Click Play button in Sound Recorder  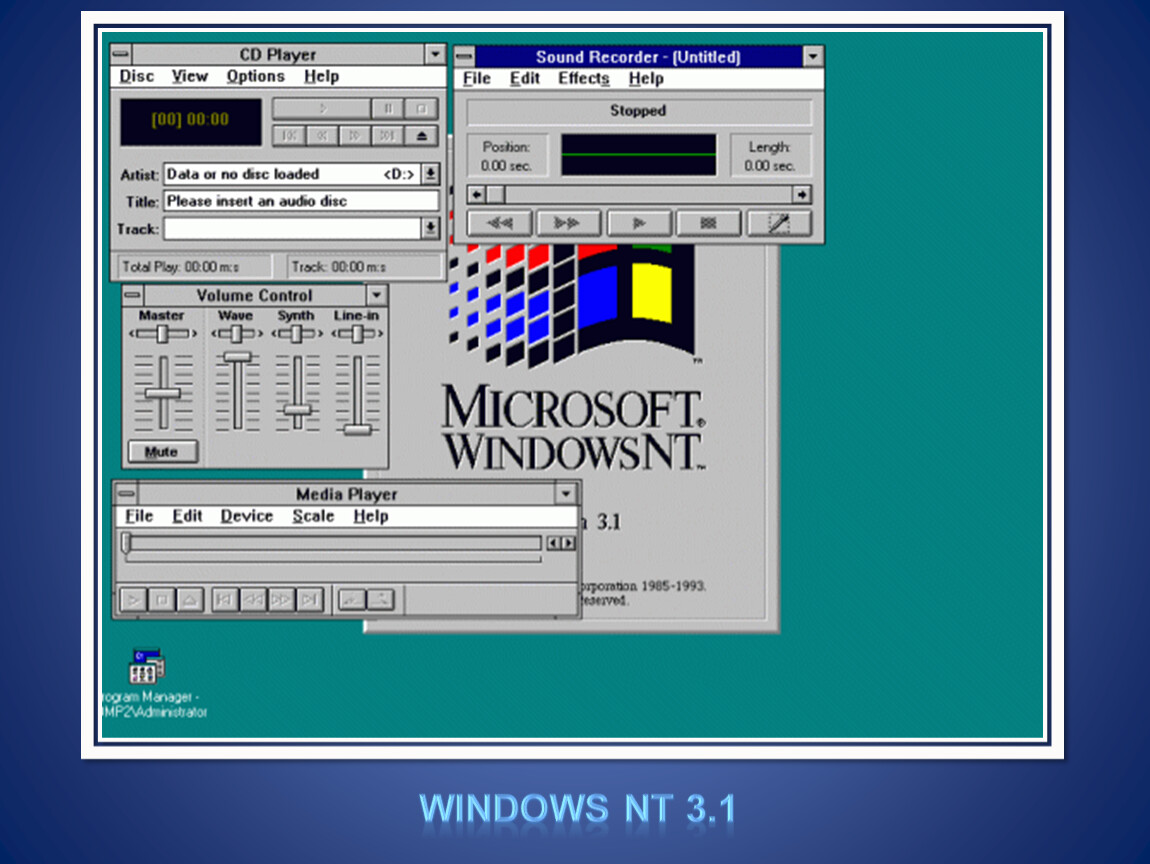click(639, 223)
